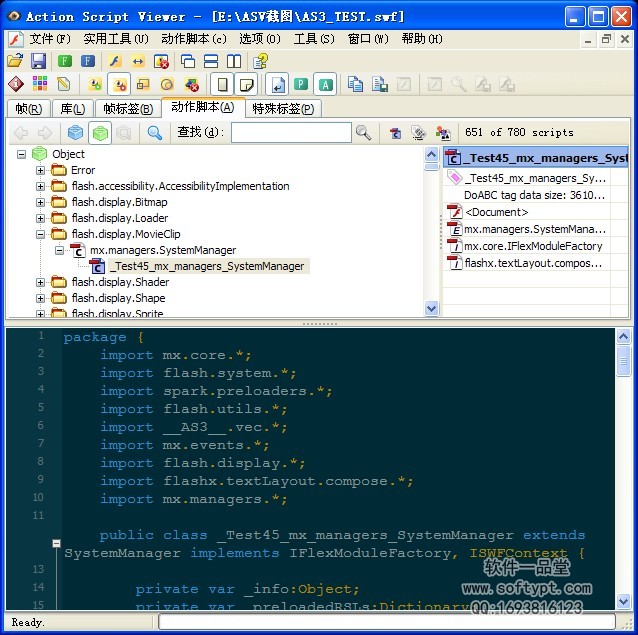Expand the flash.display.Shape folder
Screen dimensions: 638x635
40,298
